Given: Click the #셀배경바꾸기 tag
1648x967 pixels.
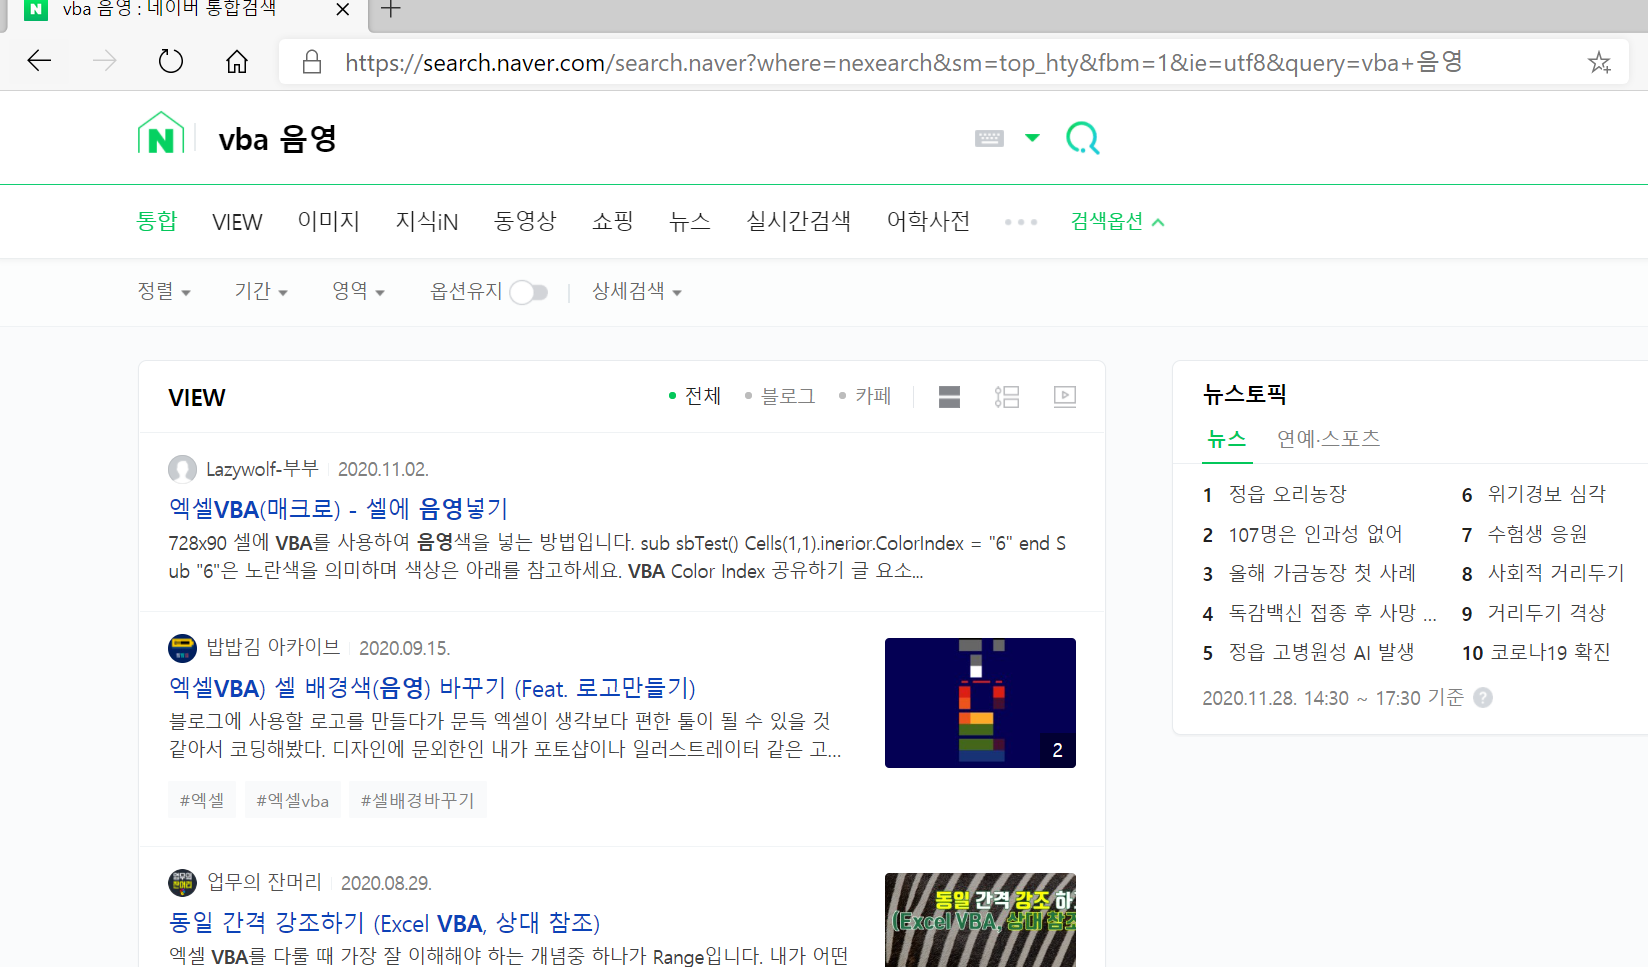Looking at the screenshot, I should click(x=418, y=800).
